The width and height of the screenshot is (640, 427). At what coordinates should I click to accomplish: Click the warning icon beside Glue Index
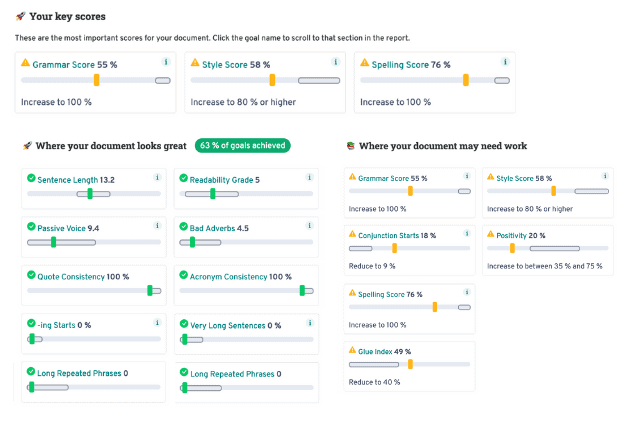pyautogui.click(x=353, y=351)
